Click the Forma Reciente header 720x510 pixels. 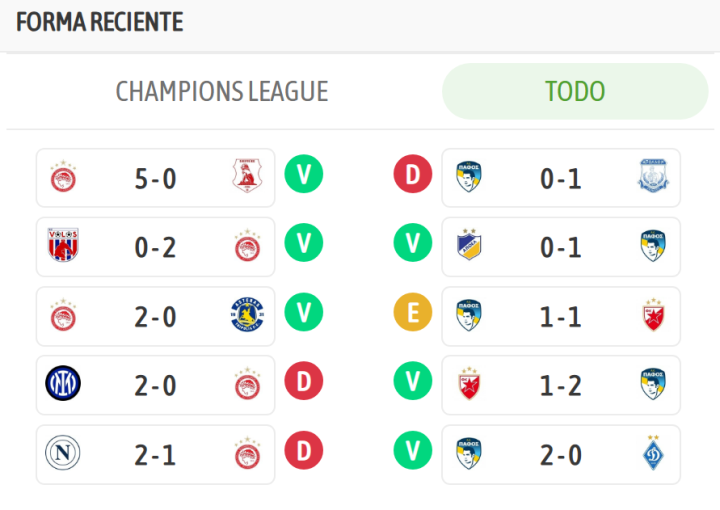pos(100,22)
